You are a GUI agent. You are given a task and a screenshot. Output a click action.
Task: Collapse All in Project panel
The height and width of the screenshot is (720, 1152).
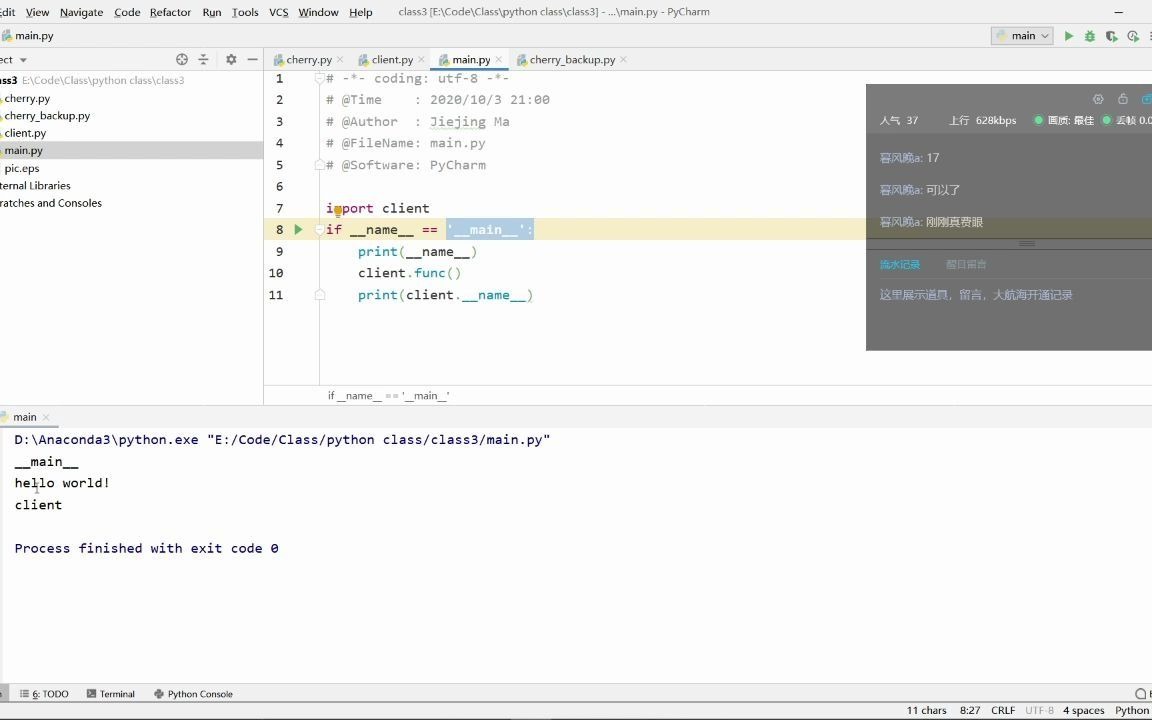coord(203,59)
